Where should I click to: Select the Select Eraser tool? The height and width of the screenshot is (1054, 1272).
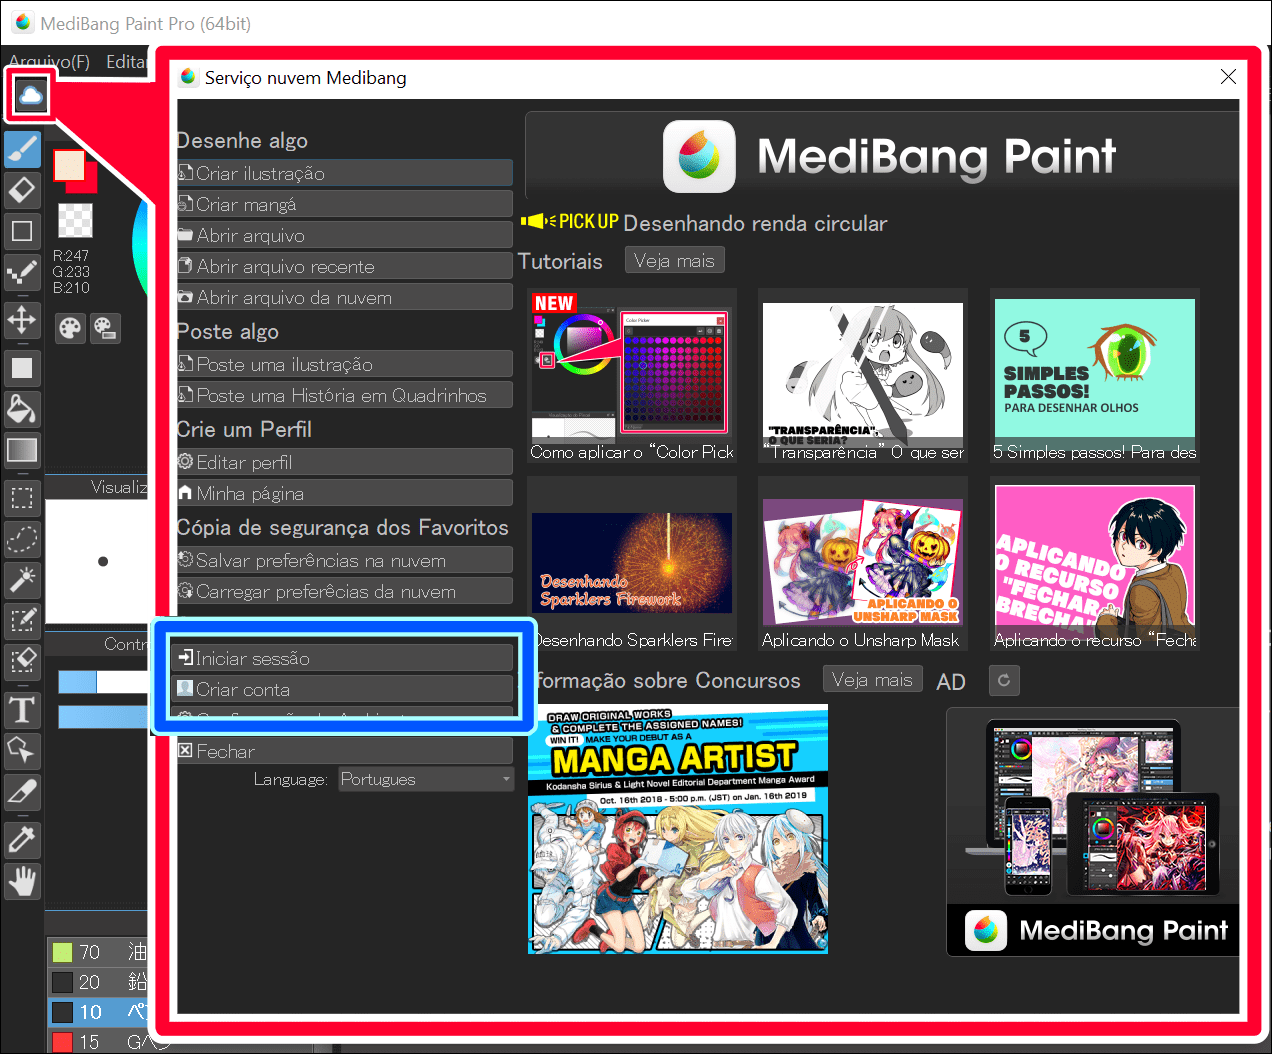coord(22,660)
